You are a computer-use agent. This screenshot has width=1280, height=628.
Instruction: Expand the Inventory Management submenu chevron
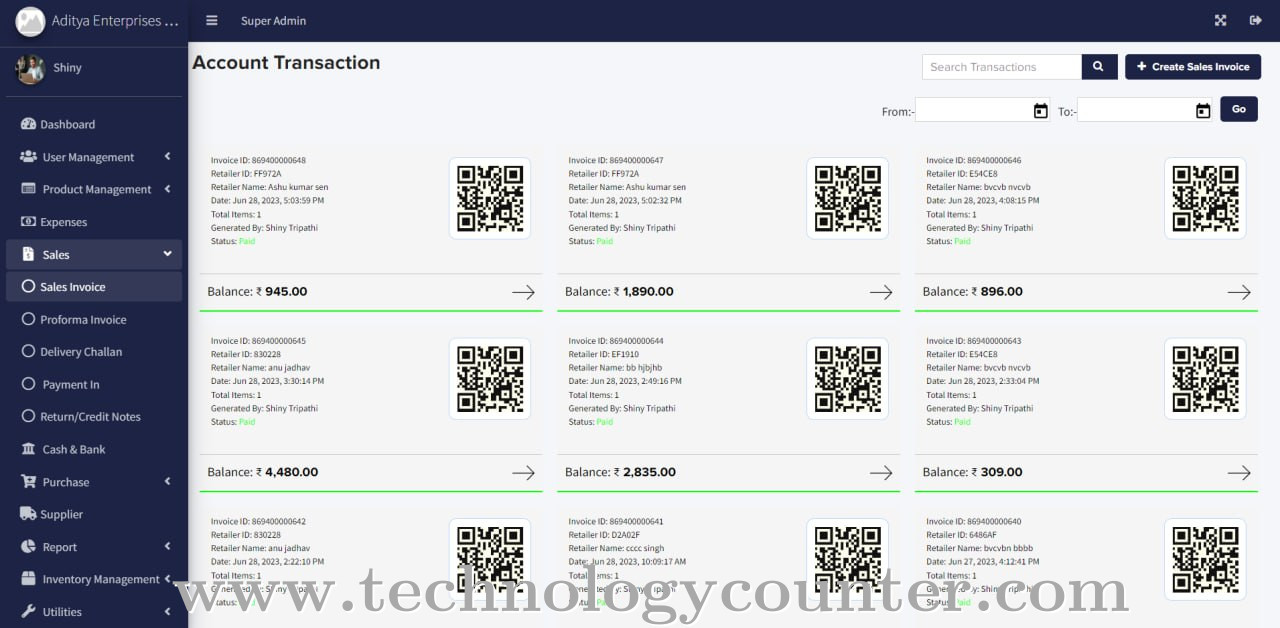[167, 579]
